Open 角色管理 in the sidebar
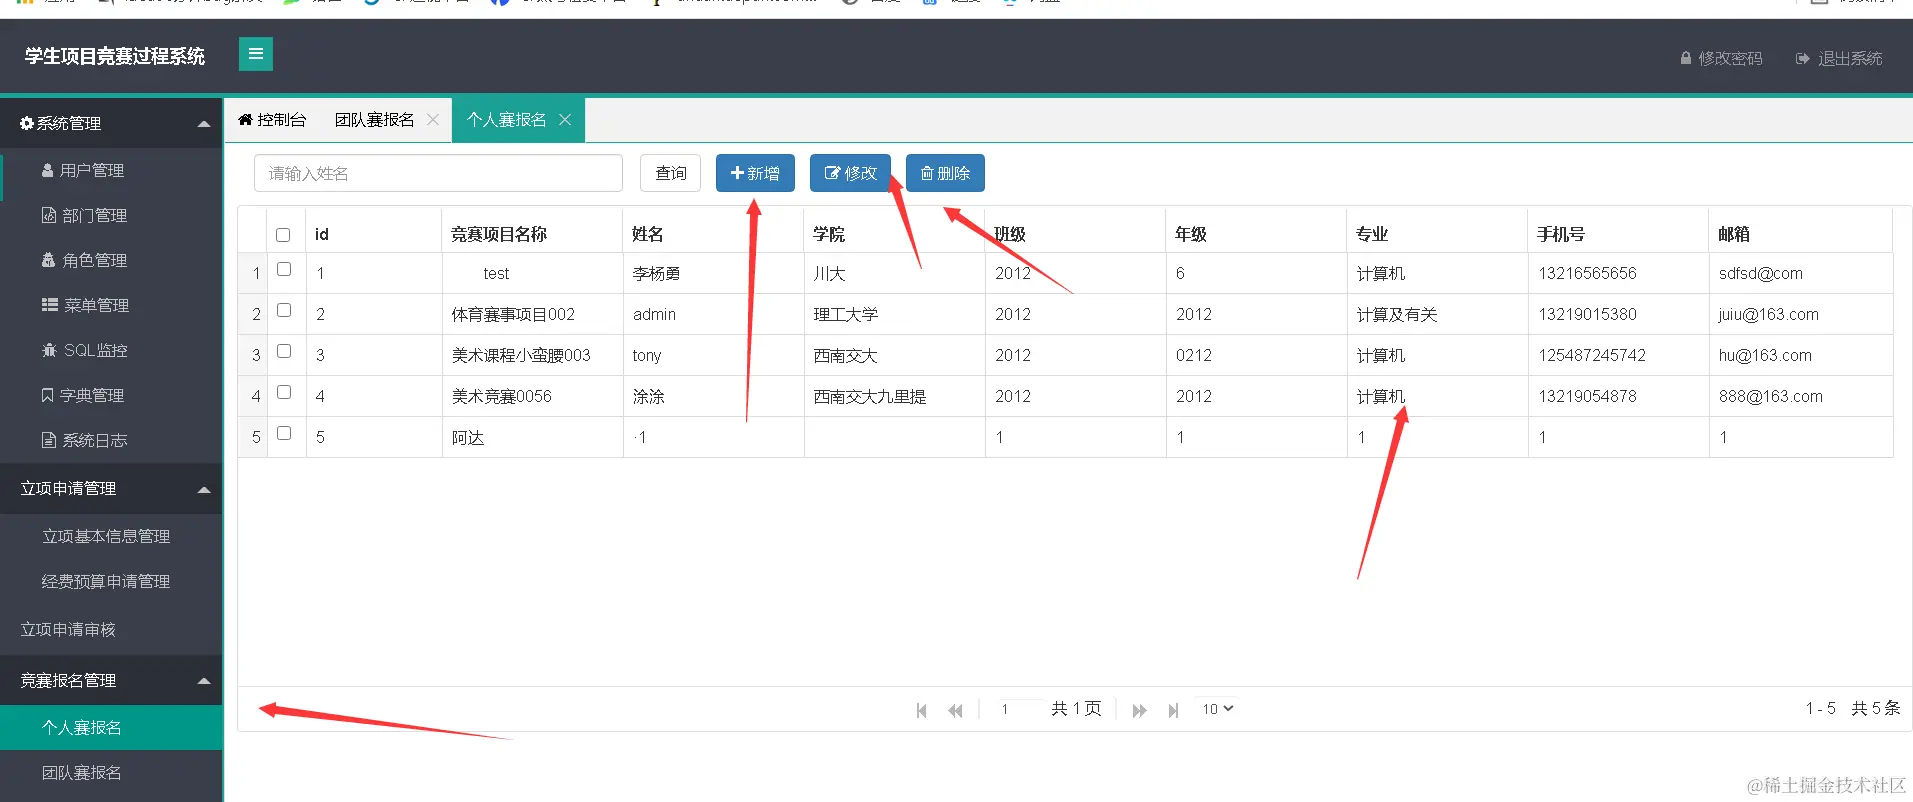Image resolution: width=1913 pixels, height=802 pixels. pos(111,261)
